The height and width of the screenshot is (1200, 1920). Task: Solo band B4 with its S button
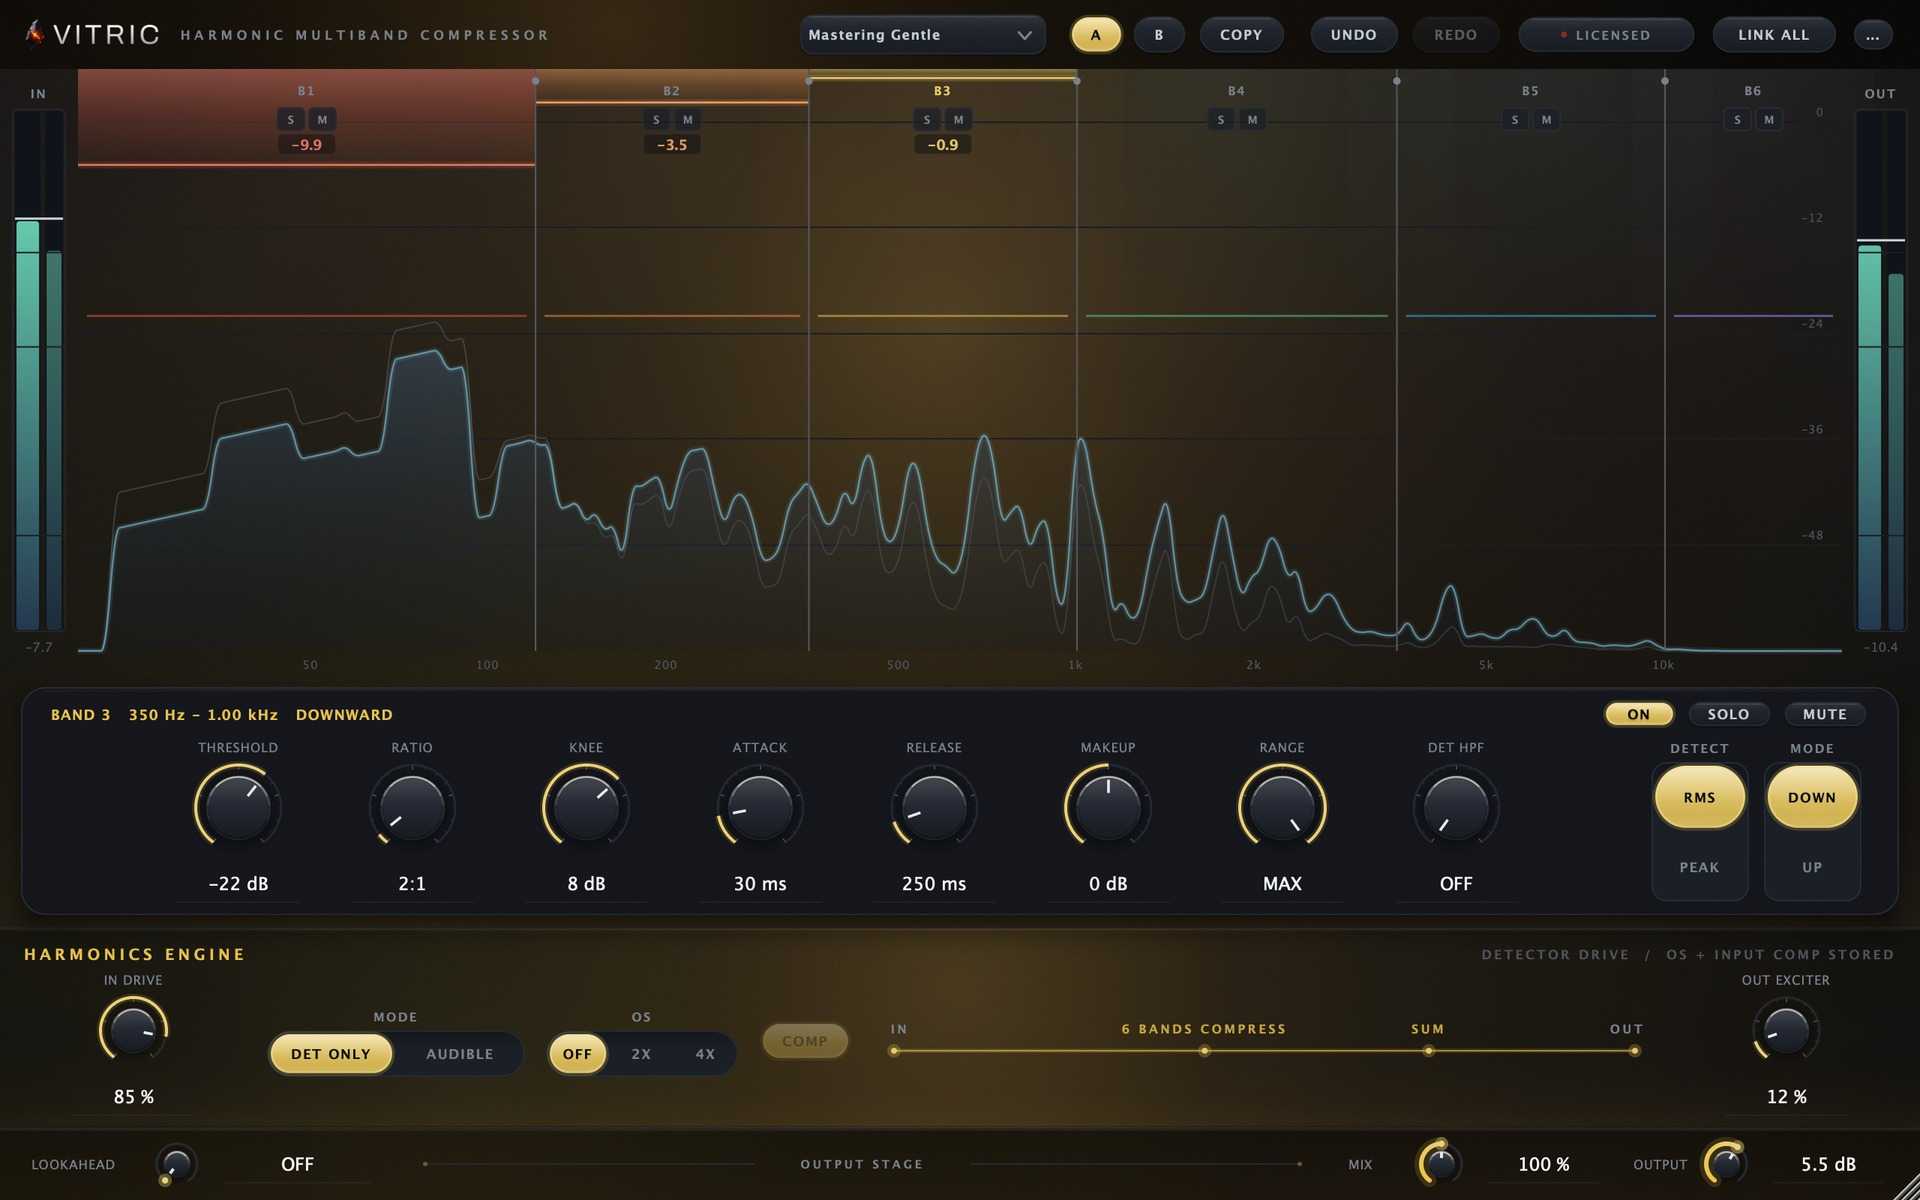pyautogui.click(x=1221, y=120)
